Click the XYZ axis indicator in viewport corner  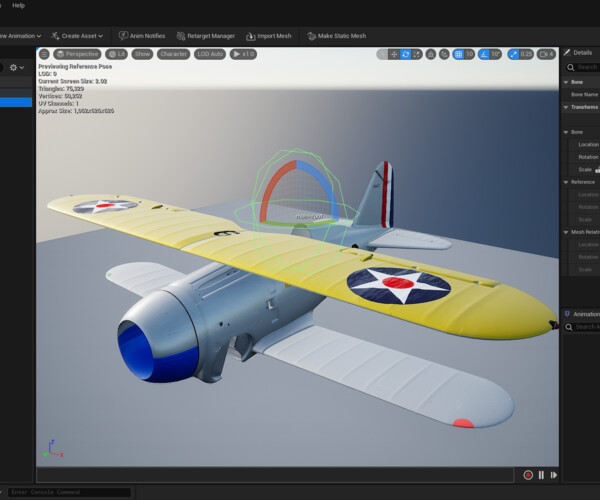click(x=53, y=449)
